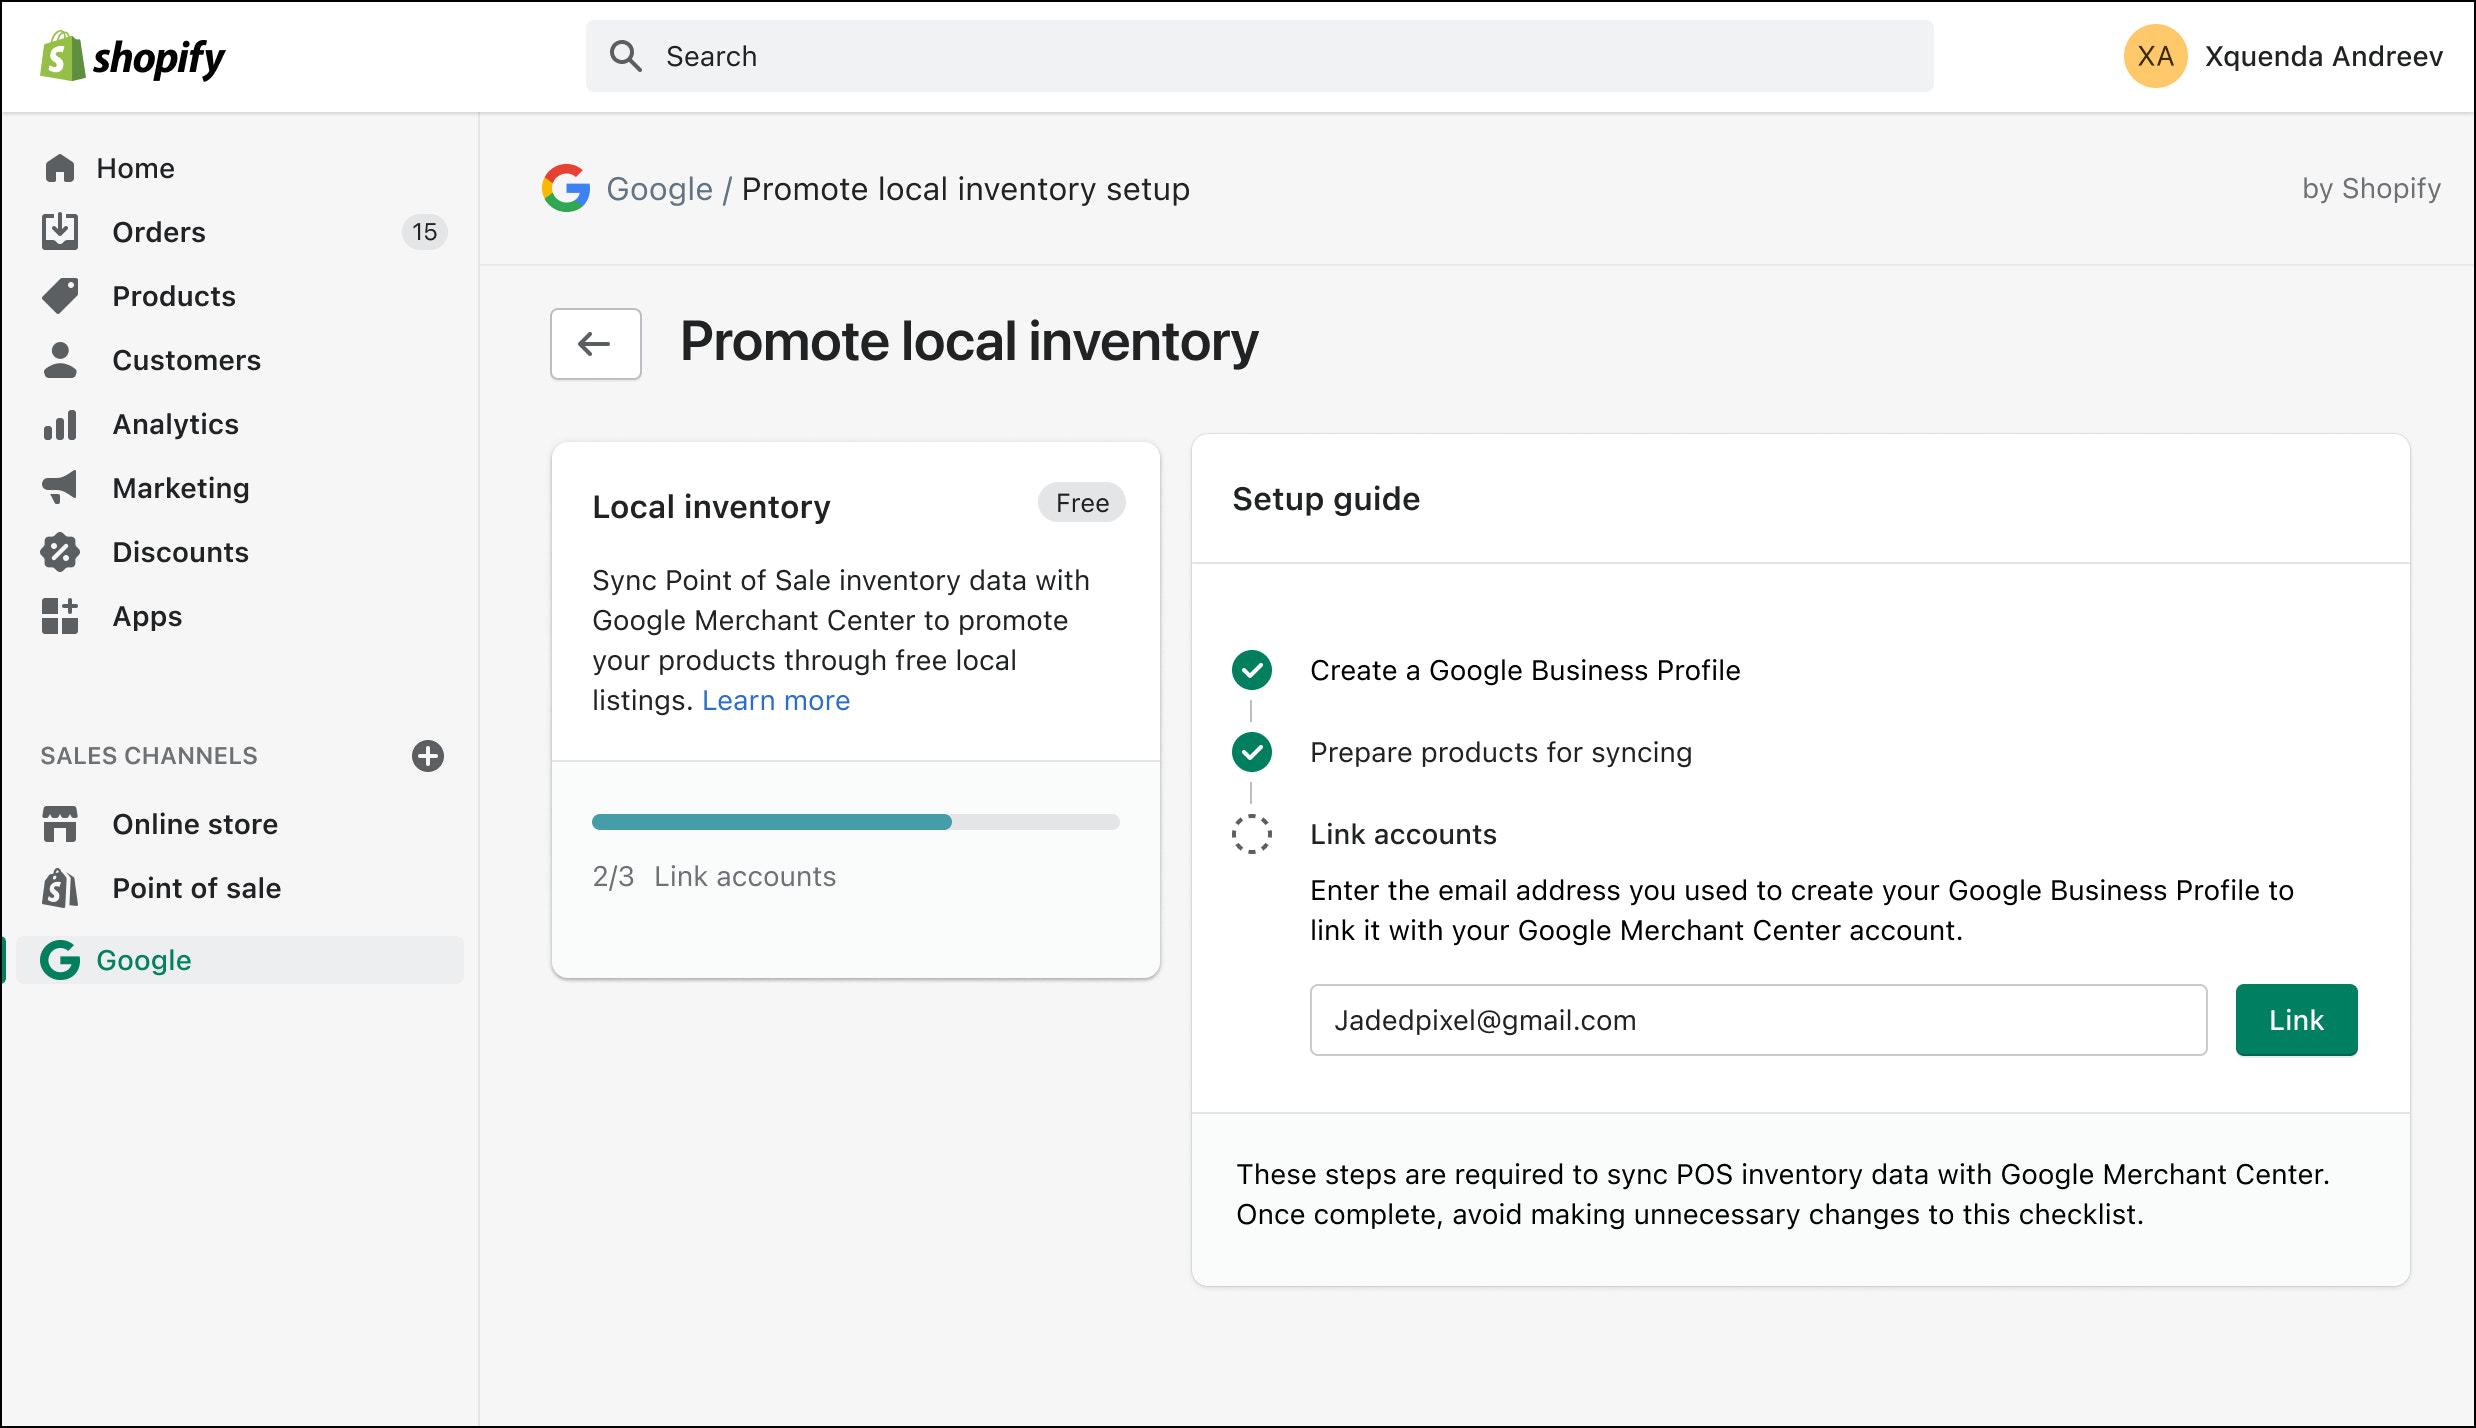Click the 2/3 setup progress bar
2476x1428 pixels.
click(855, 821)
